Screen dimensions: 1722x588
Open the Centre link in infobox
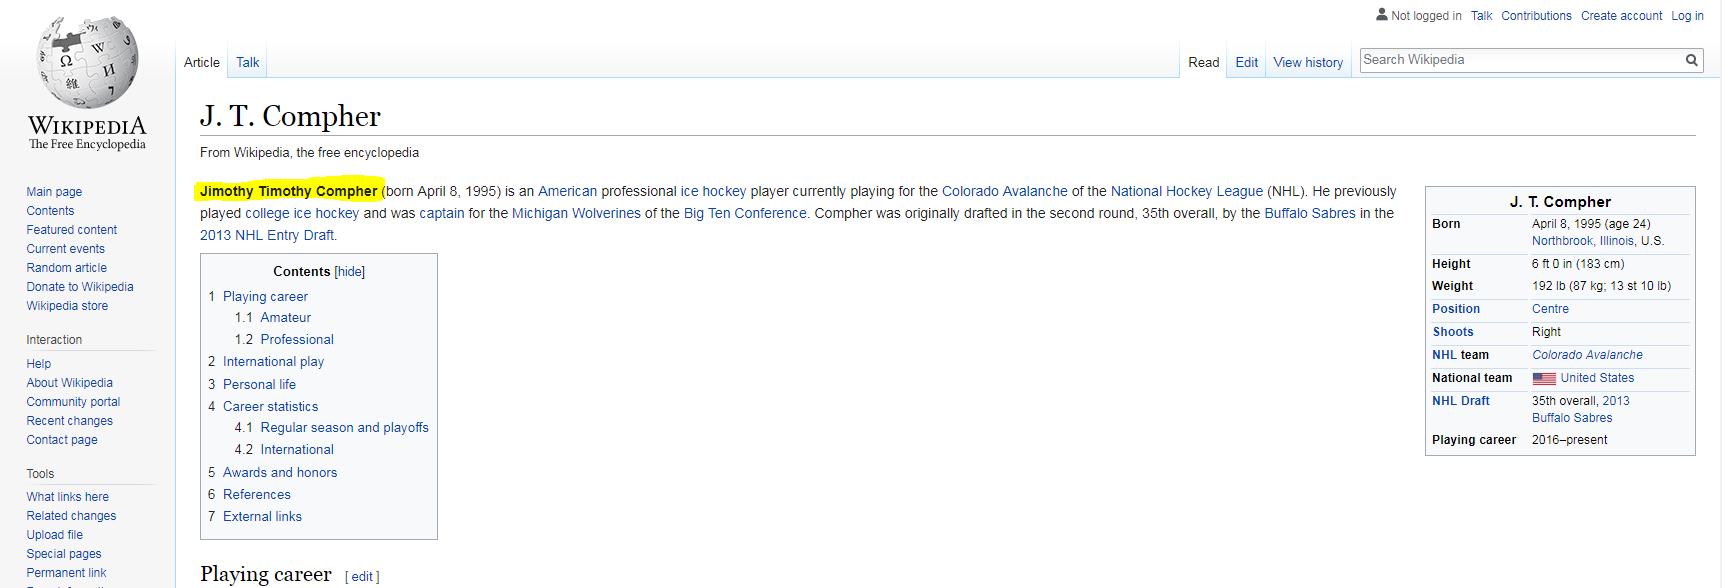[1550, 309]
